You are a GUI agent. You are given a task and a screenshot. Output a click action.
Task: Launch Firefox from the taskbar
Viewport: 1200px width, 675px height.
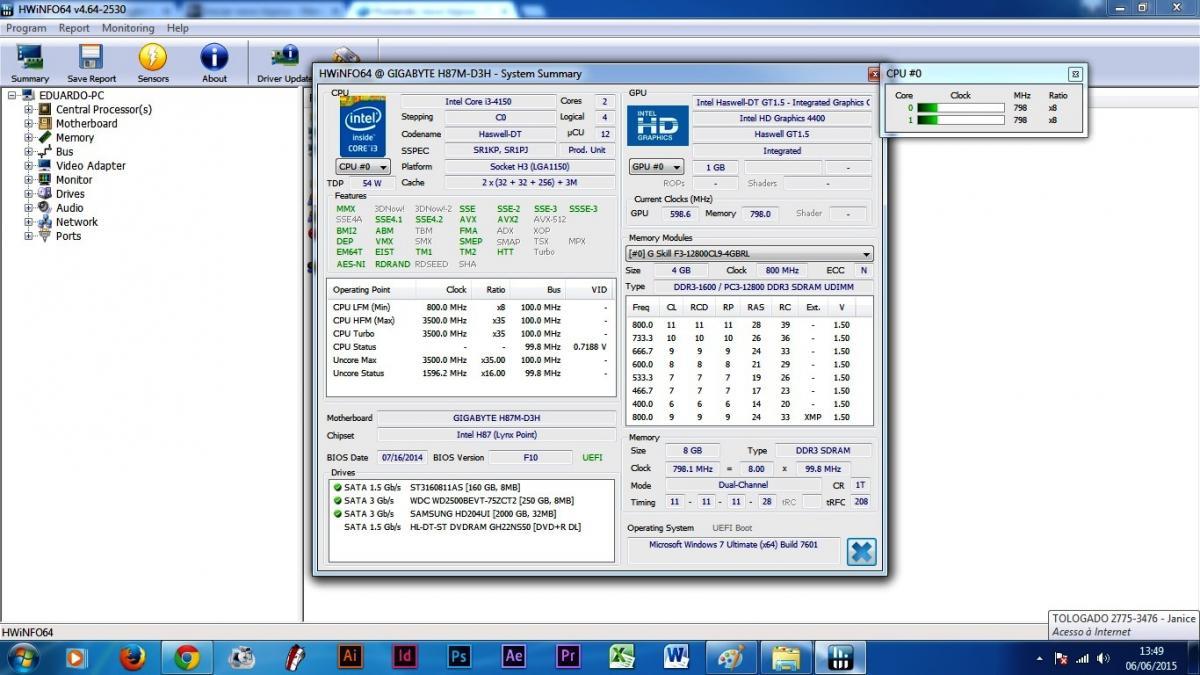point(132,657)
